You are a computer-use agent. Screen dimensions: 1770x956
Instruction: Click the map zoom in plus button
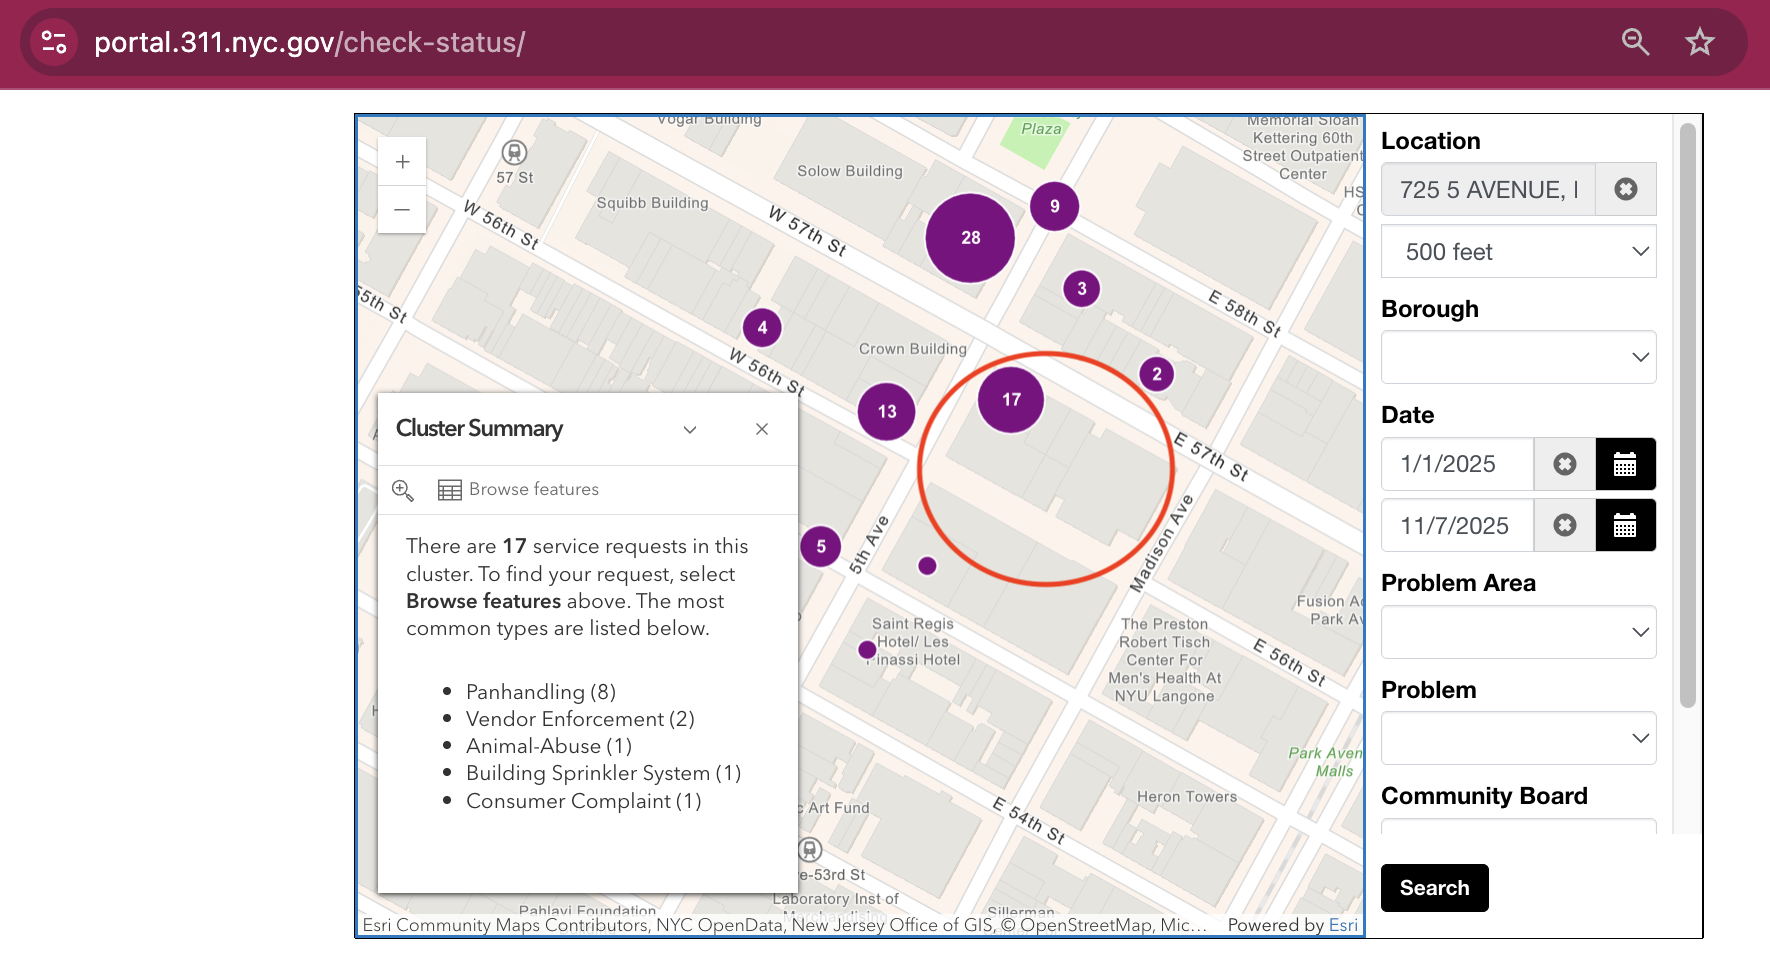click(402, 162)
